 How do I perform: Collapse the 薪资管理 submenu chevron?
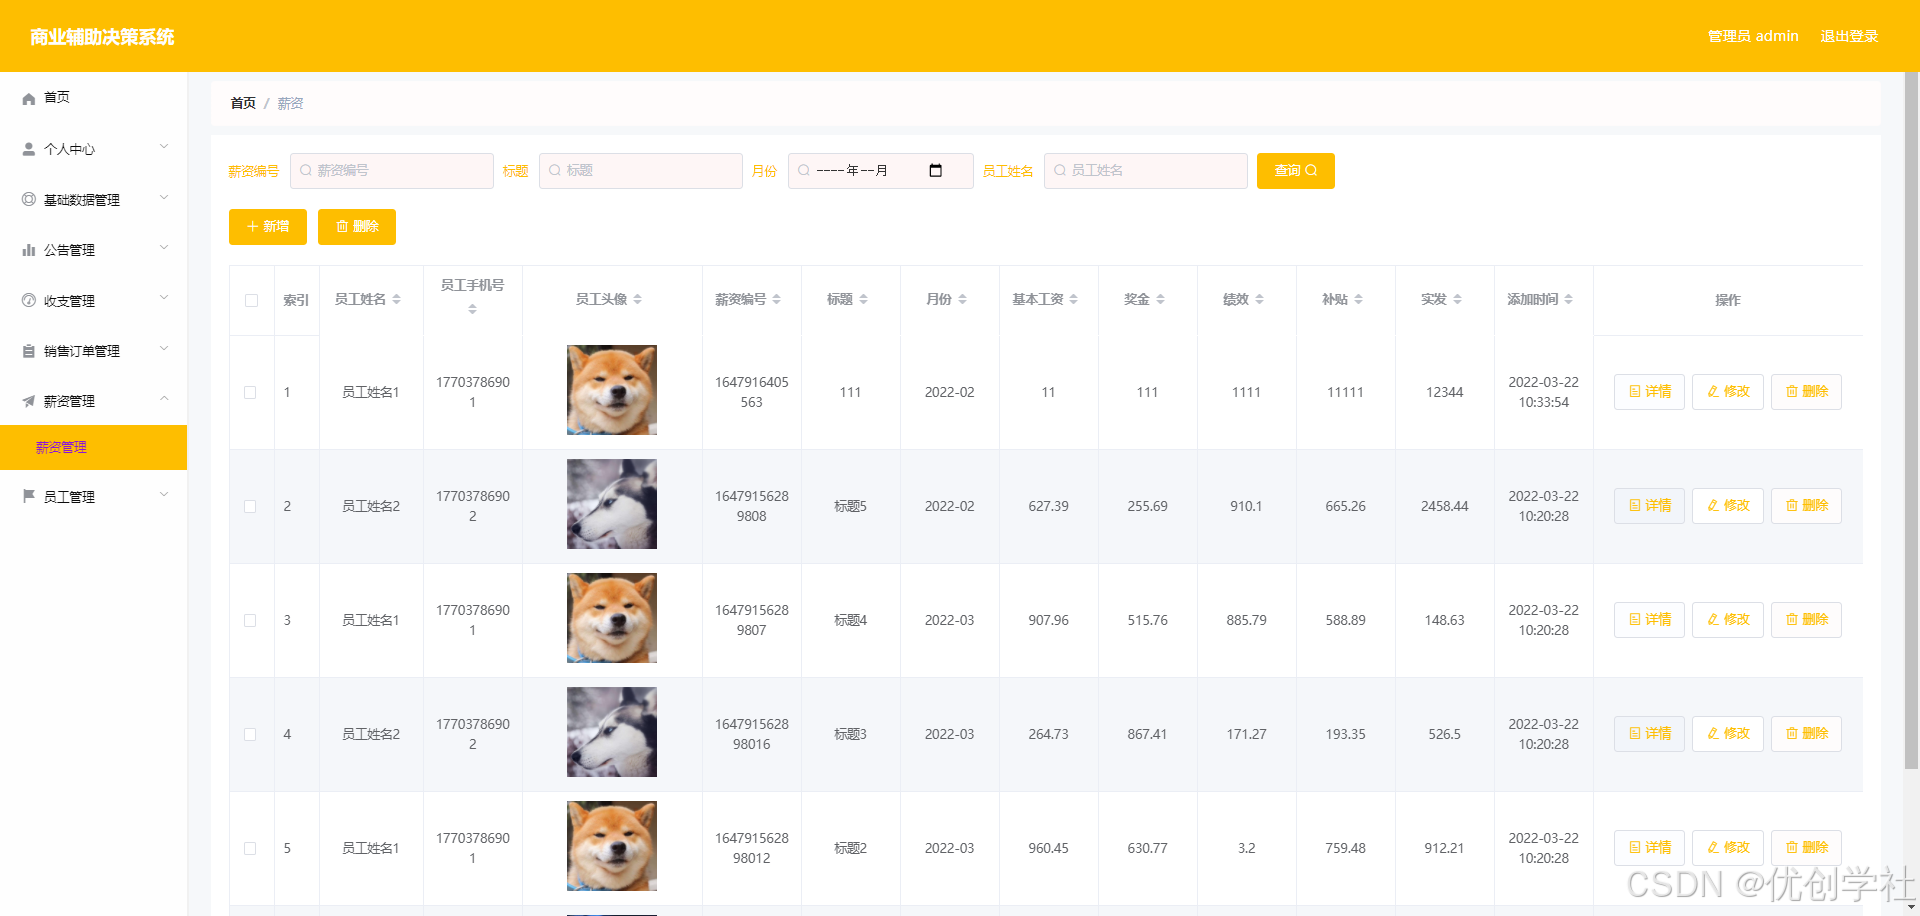[x=164, y=399]
